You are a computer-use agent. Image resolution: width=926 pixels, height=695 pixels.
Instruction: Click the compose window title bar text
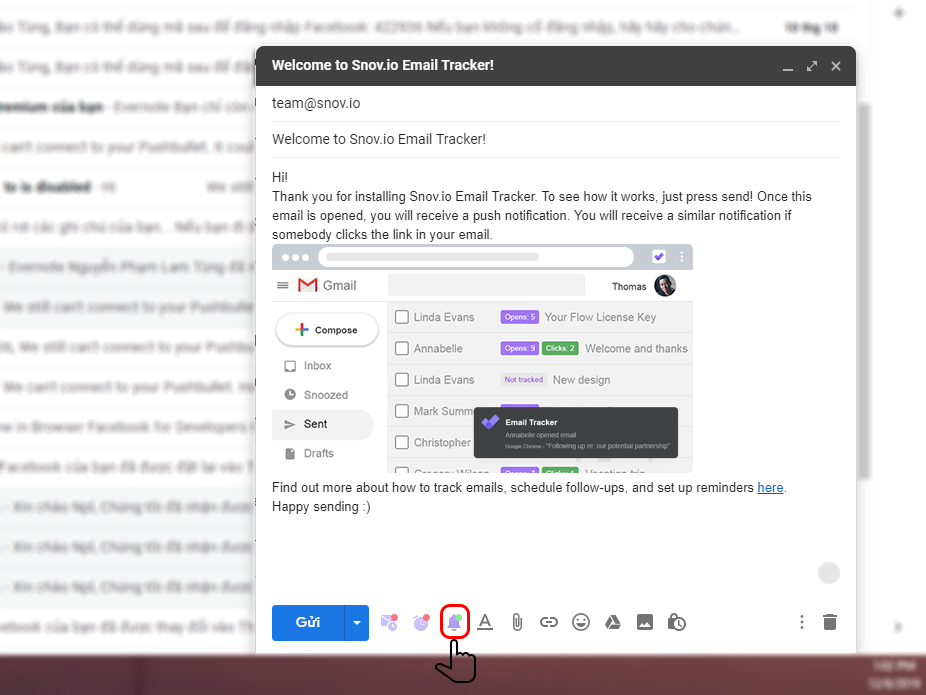tap(383, 66)
